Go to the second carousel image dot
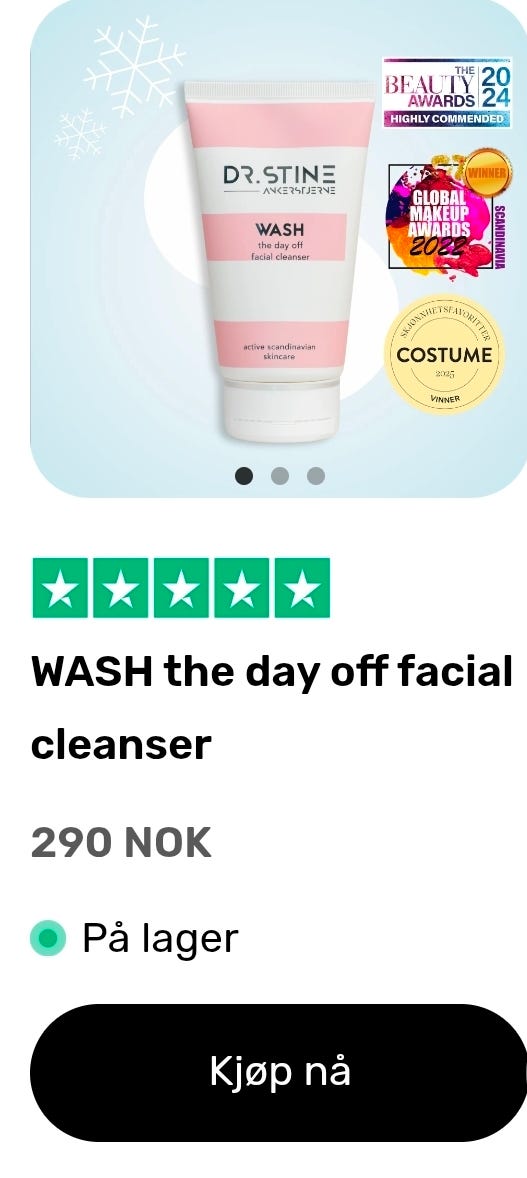This screenshot has width=527, height=1178. click(280, 476)
